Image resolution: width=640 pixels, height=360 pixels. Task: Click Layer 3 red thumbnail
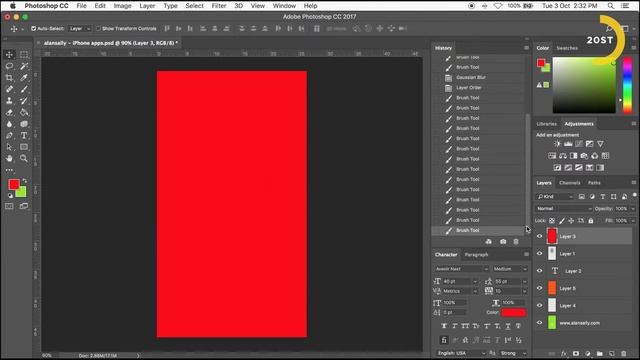(552, 236)
